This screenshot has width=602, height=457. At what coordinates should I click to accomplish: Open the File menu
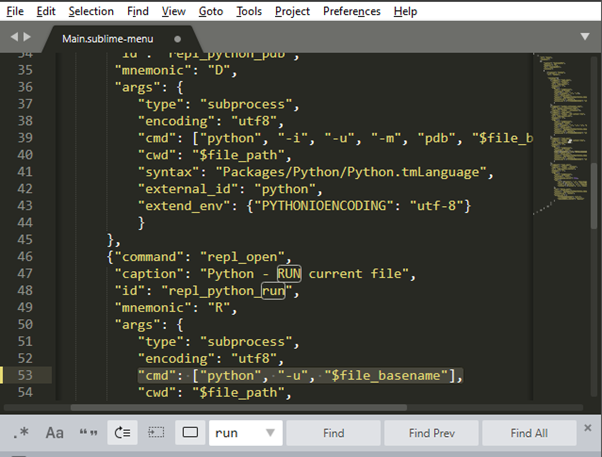click(15, 11)
